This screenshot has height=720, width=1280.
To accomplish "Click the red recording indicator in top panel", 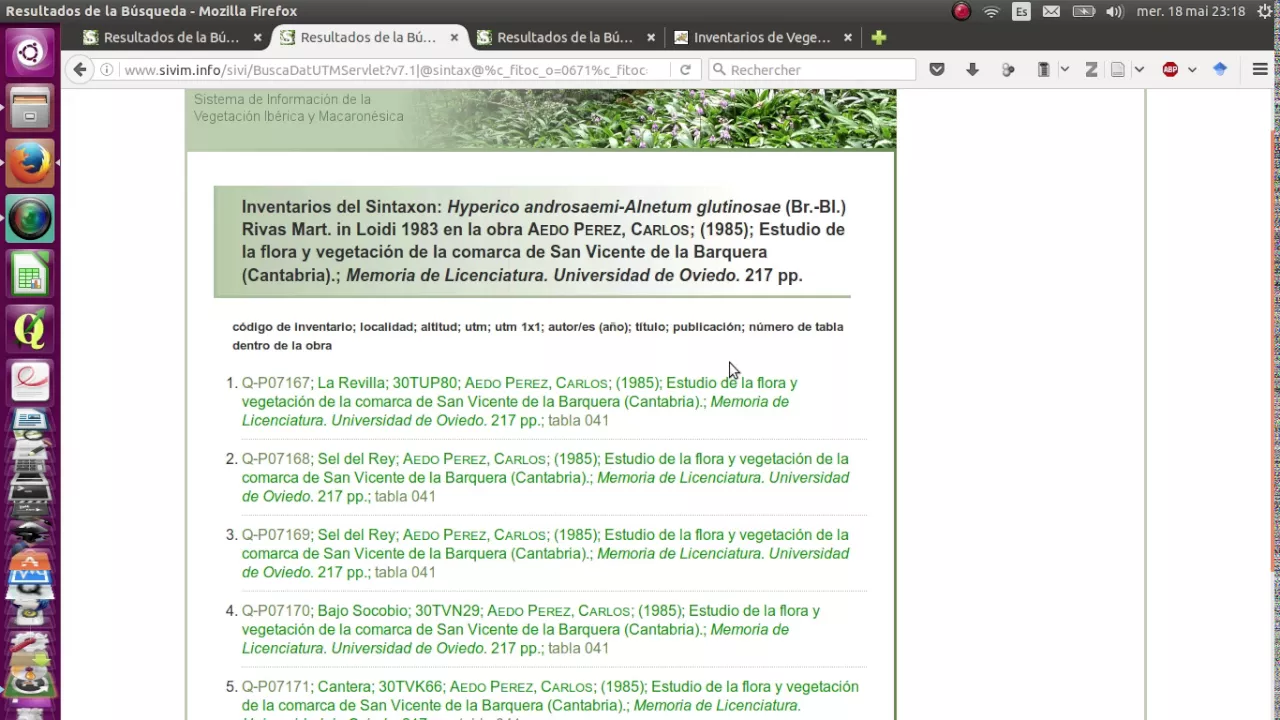I will pyautogui.click(x=961, y=12).
